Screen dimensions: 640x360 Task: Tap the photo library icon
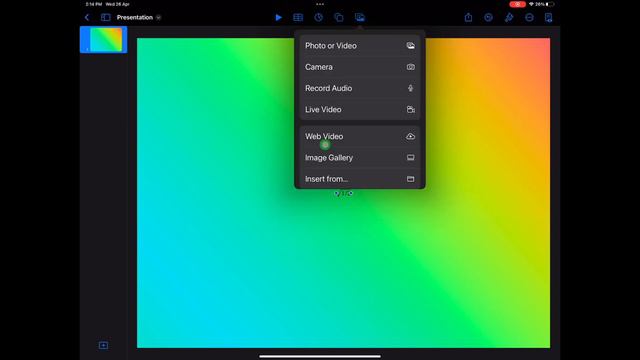tap(411, 46)
